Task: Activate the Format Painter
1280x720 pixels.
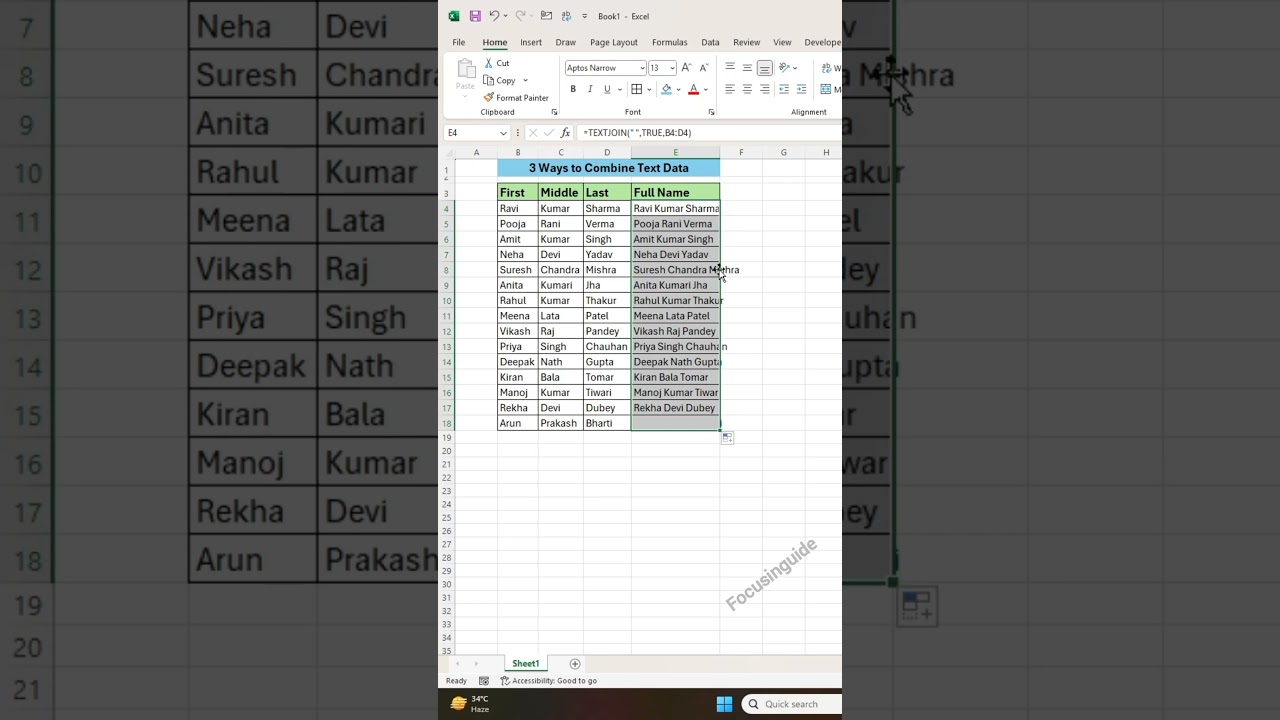Action: pos(516,97)
